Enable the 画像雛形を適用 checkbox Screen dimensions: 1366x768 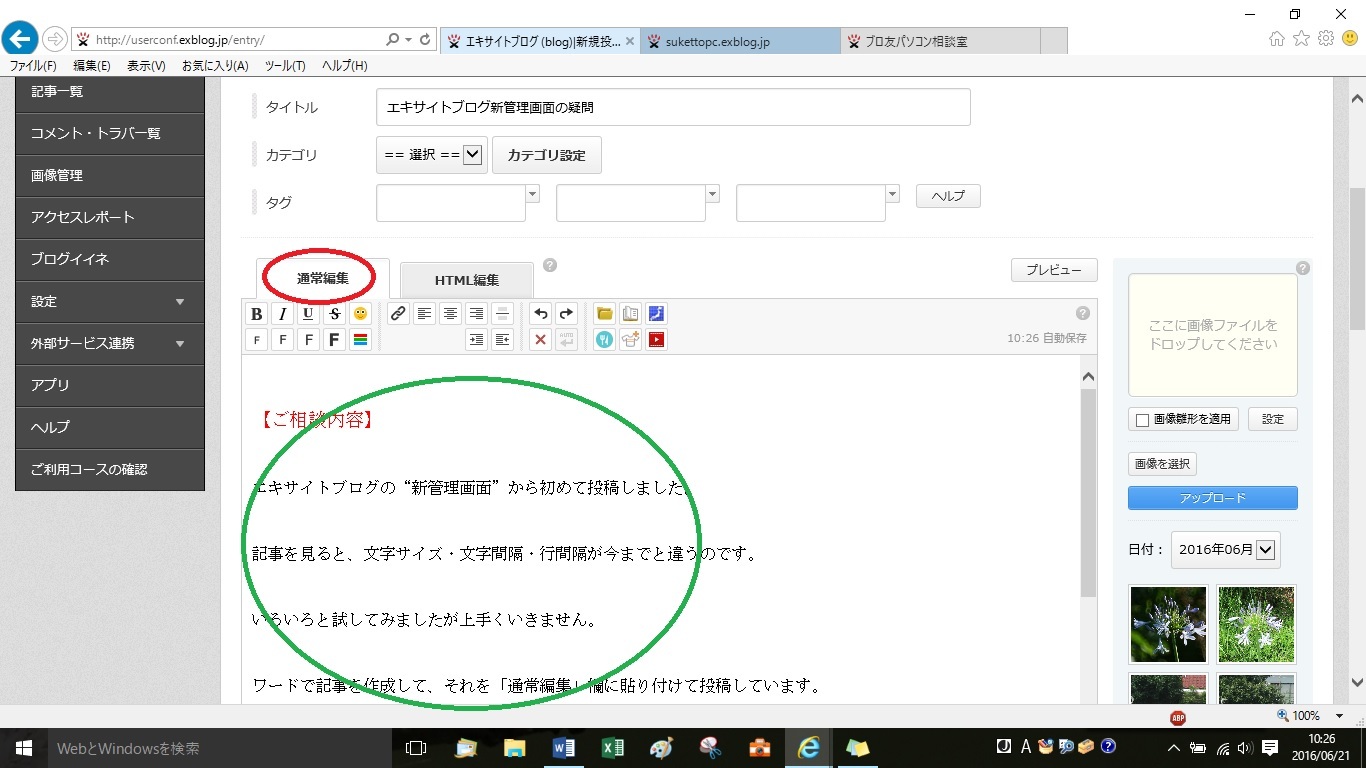(1142, 420)
